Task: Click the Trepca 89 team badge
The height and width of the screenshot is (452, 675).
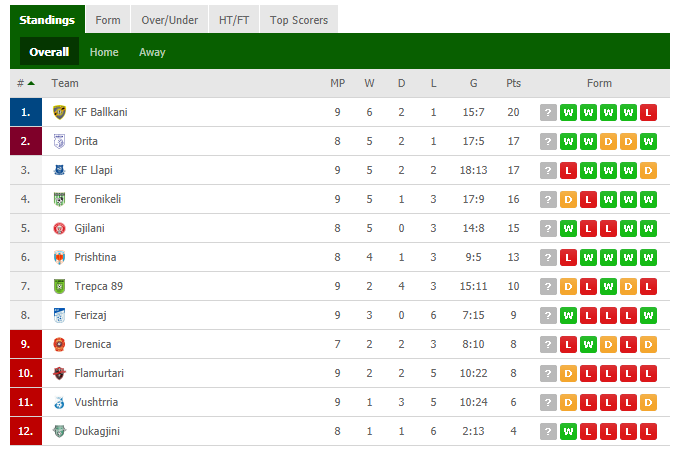Action: click(x=59, y=286)
